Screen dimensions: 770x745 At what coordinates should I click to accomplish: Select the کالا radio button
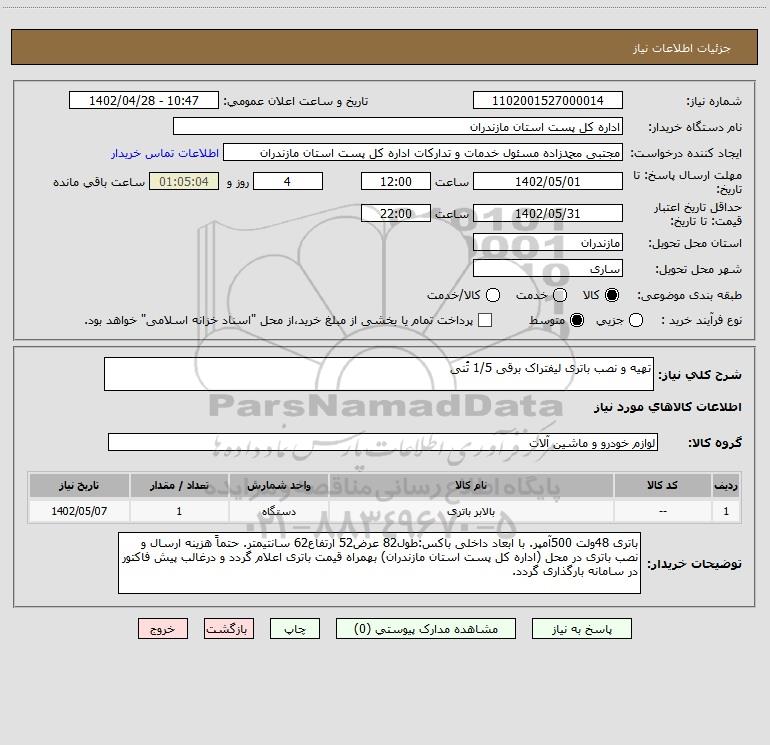point(612,295)
